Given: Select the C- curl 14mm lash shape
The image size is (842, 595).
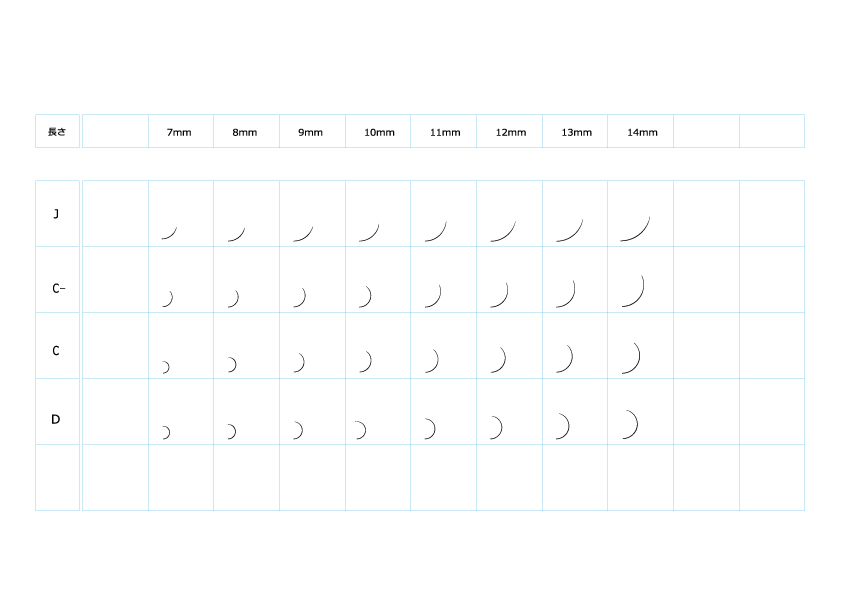Looking at the screenshot, I should (x=634, y=291).
